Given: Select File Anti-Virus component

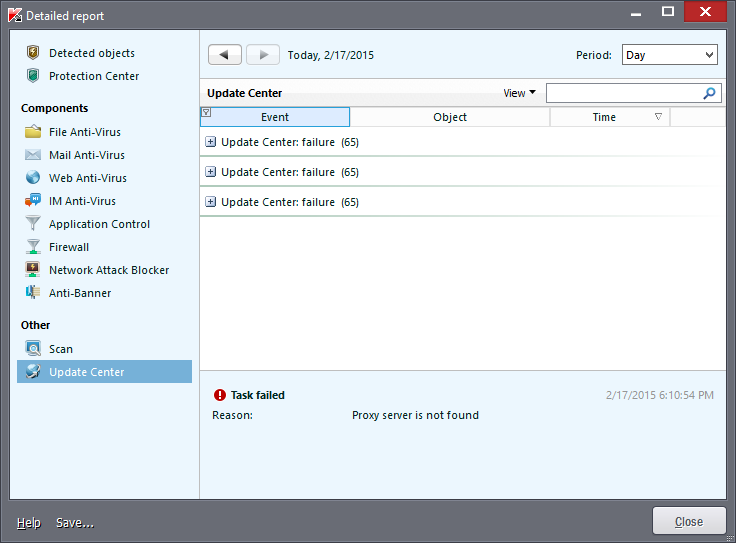Looking at the screenshot, I should (x=84, y=132).
